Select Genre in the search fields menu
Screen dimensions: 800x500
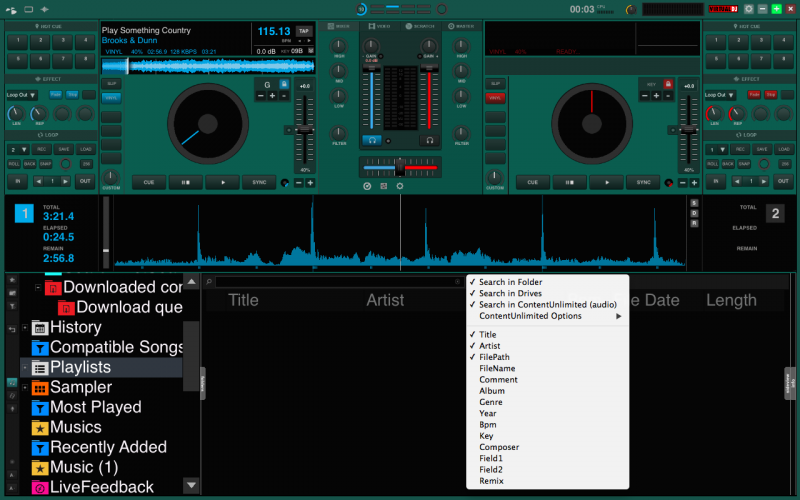point(490,402)
